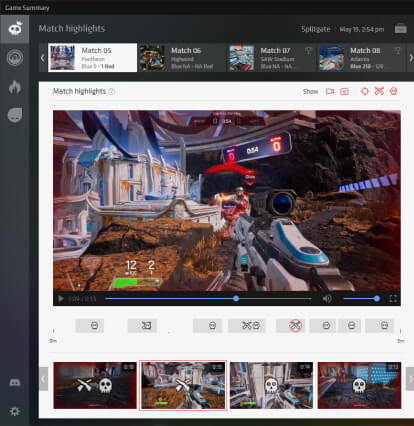Click the volume slider handle

(x=377, y=298)
